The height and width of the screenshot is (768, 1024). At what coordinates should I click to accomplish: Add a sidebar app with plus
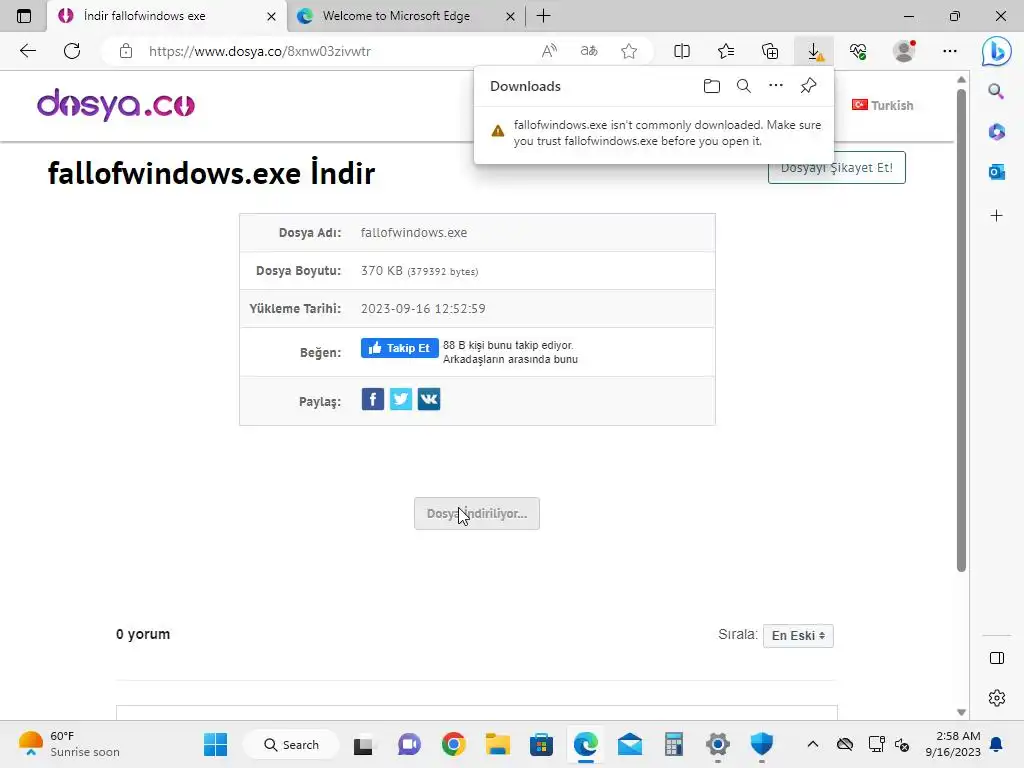[997, 216]
